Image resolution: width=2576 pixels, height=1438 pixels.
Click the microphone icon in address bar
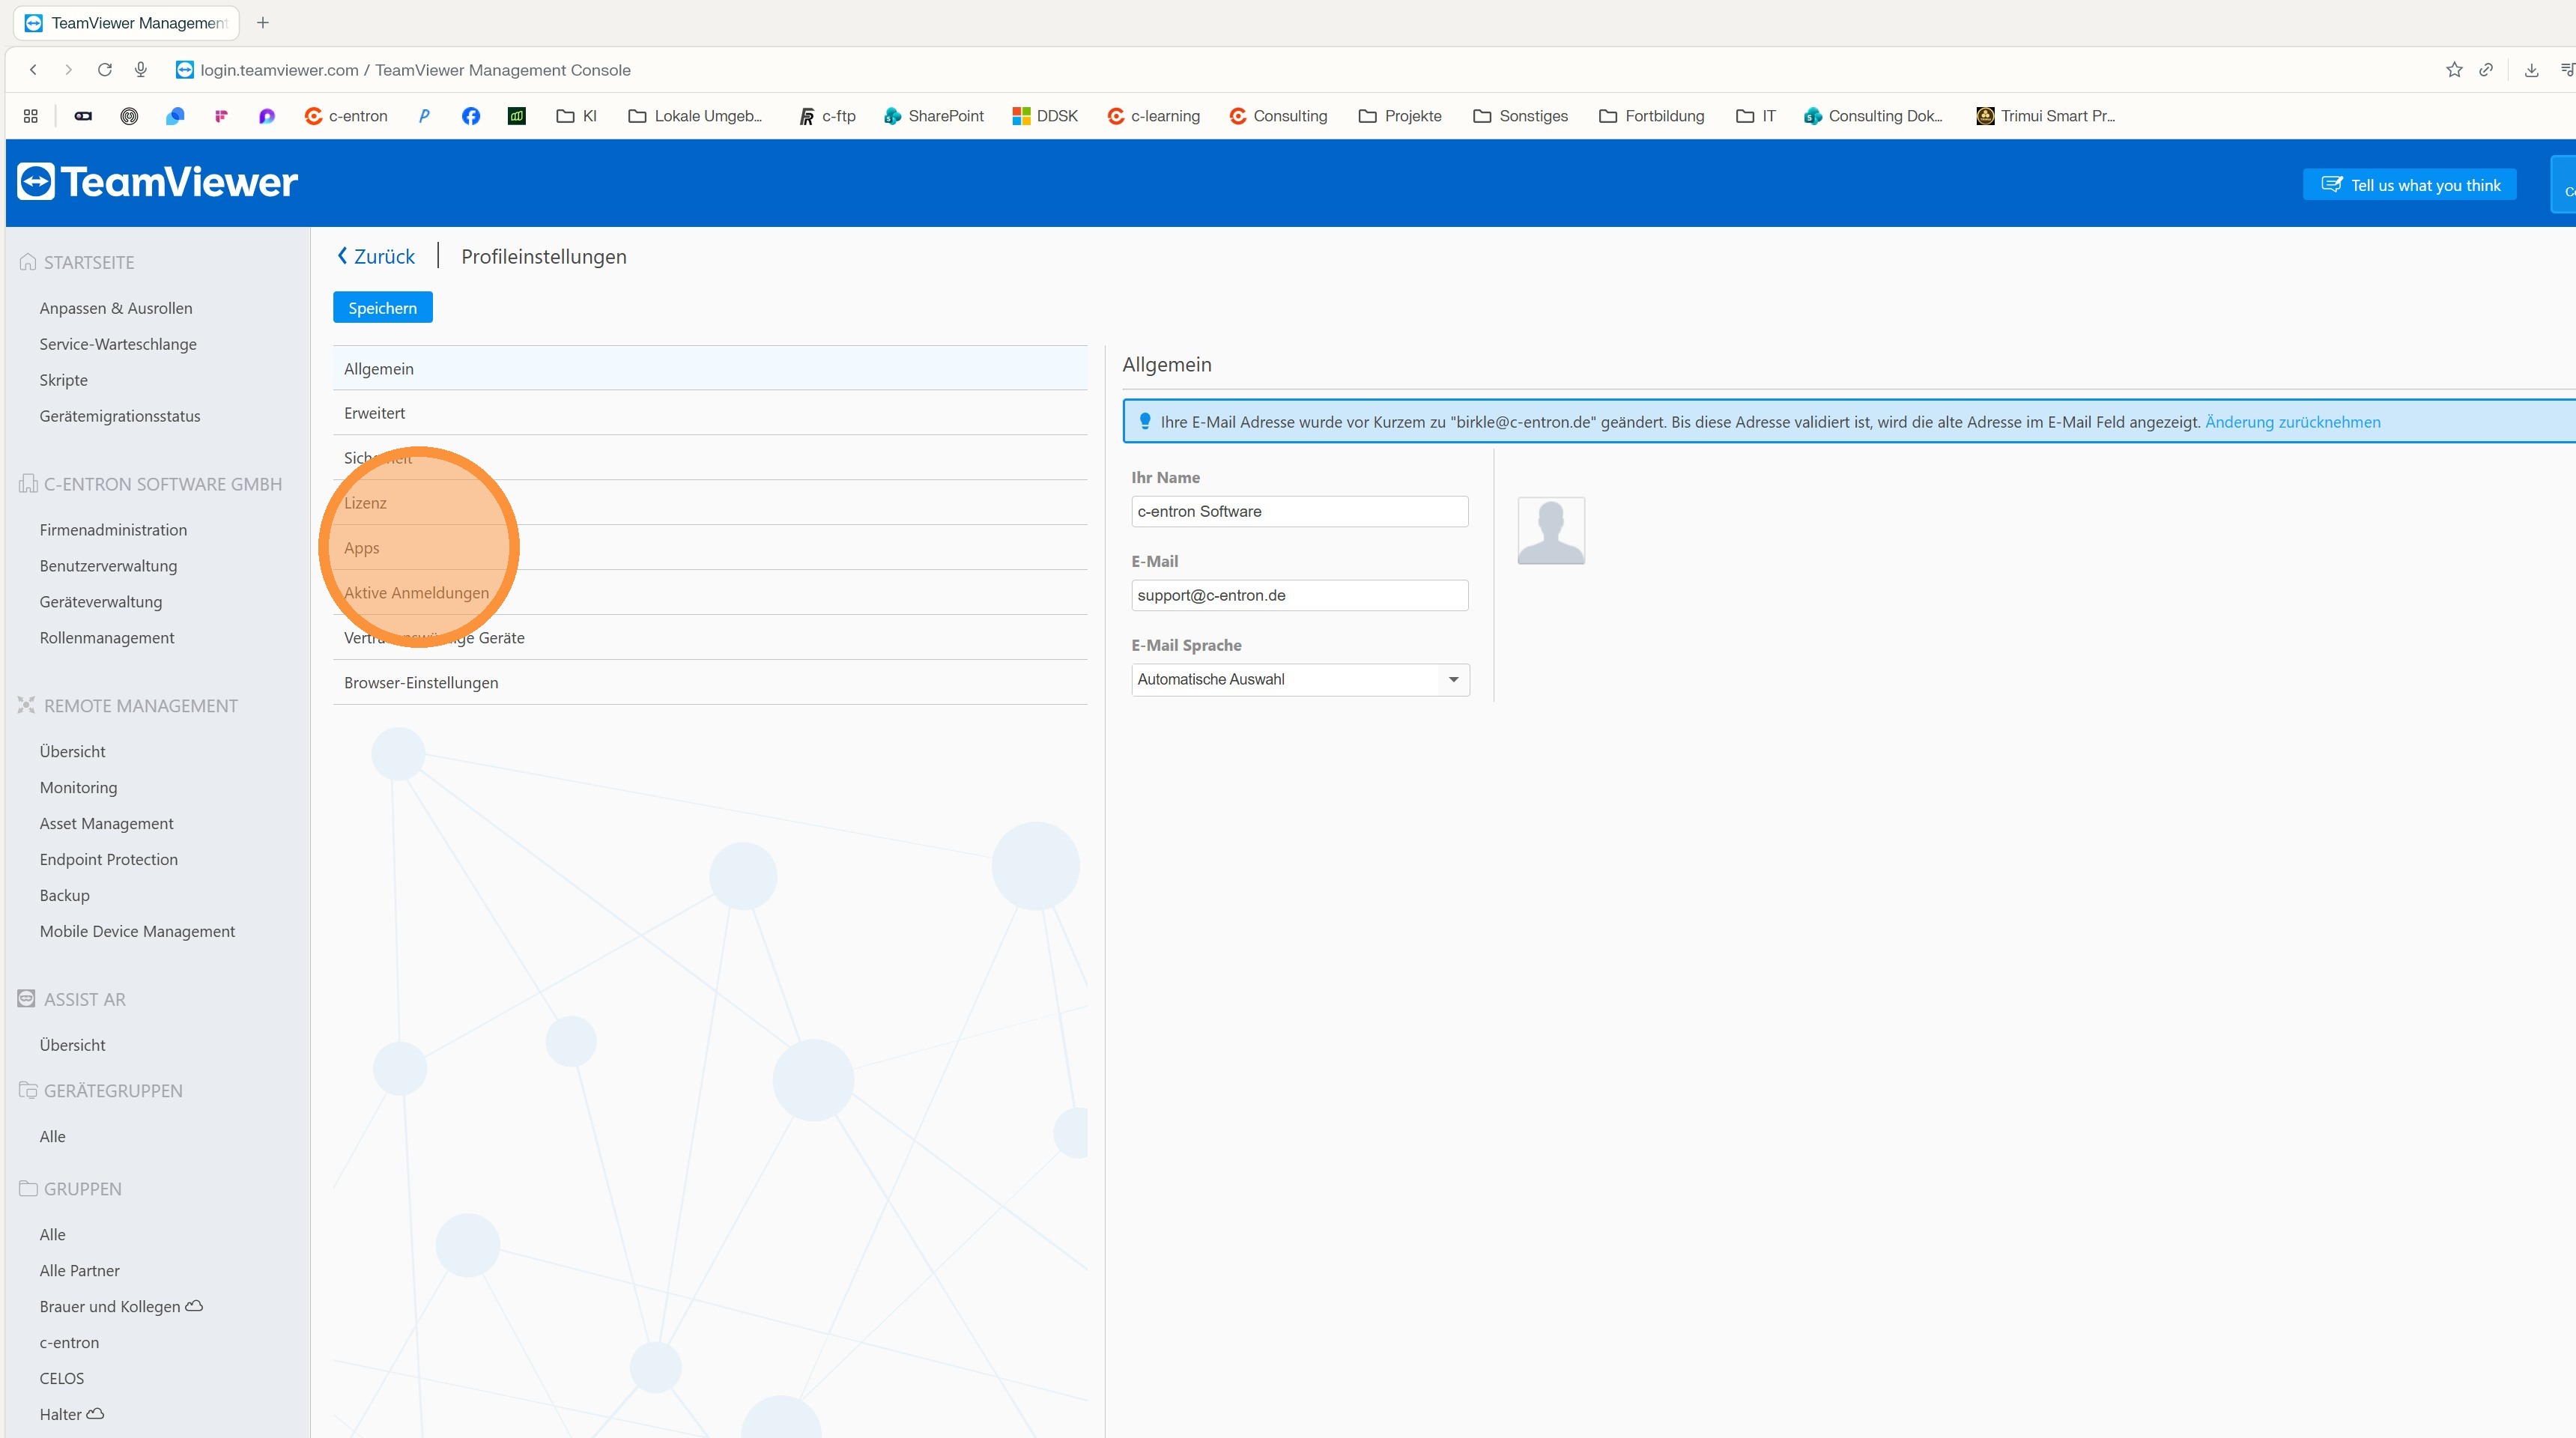141,70
